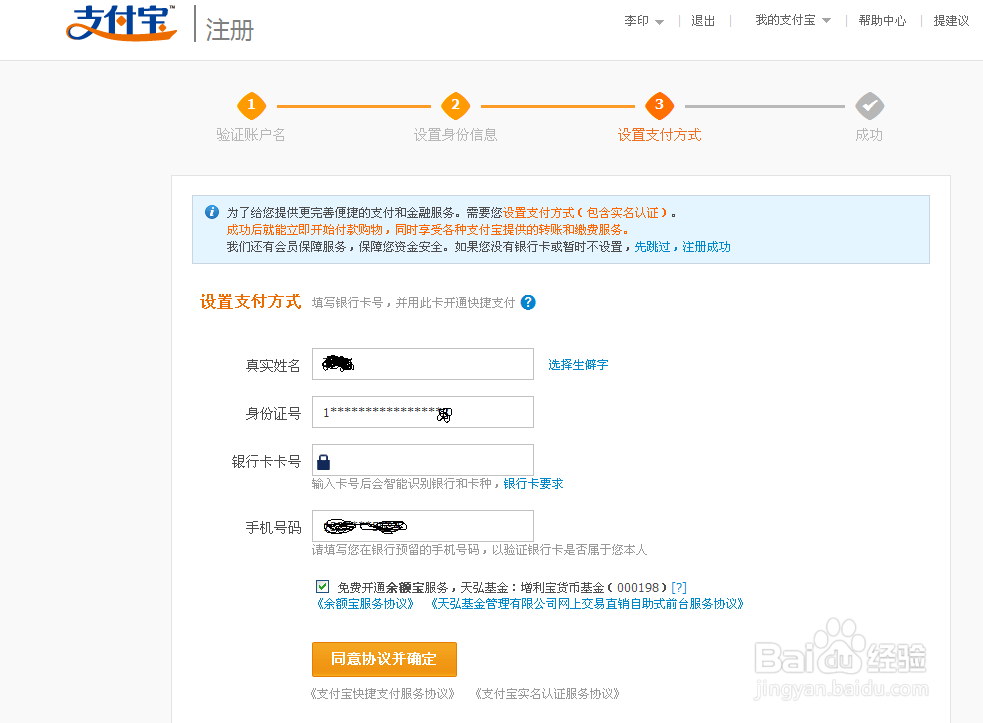Open 《支付宝实名认证服务协议》 link
The height and width of the screenshot is (723, 983).
[x=547, y=694]
